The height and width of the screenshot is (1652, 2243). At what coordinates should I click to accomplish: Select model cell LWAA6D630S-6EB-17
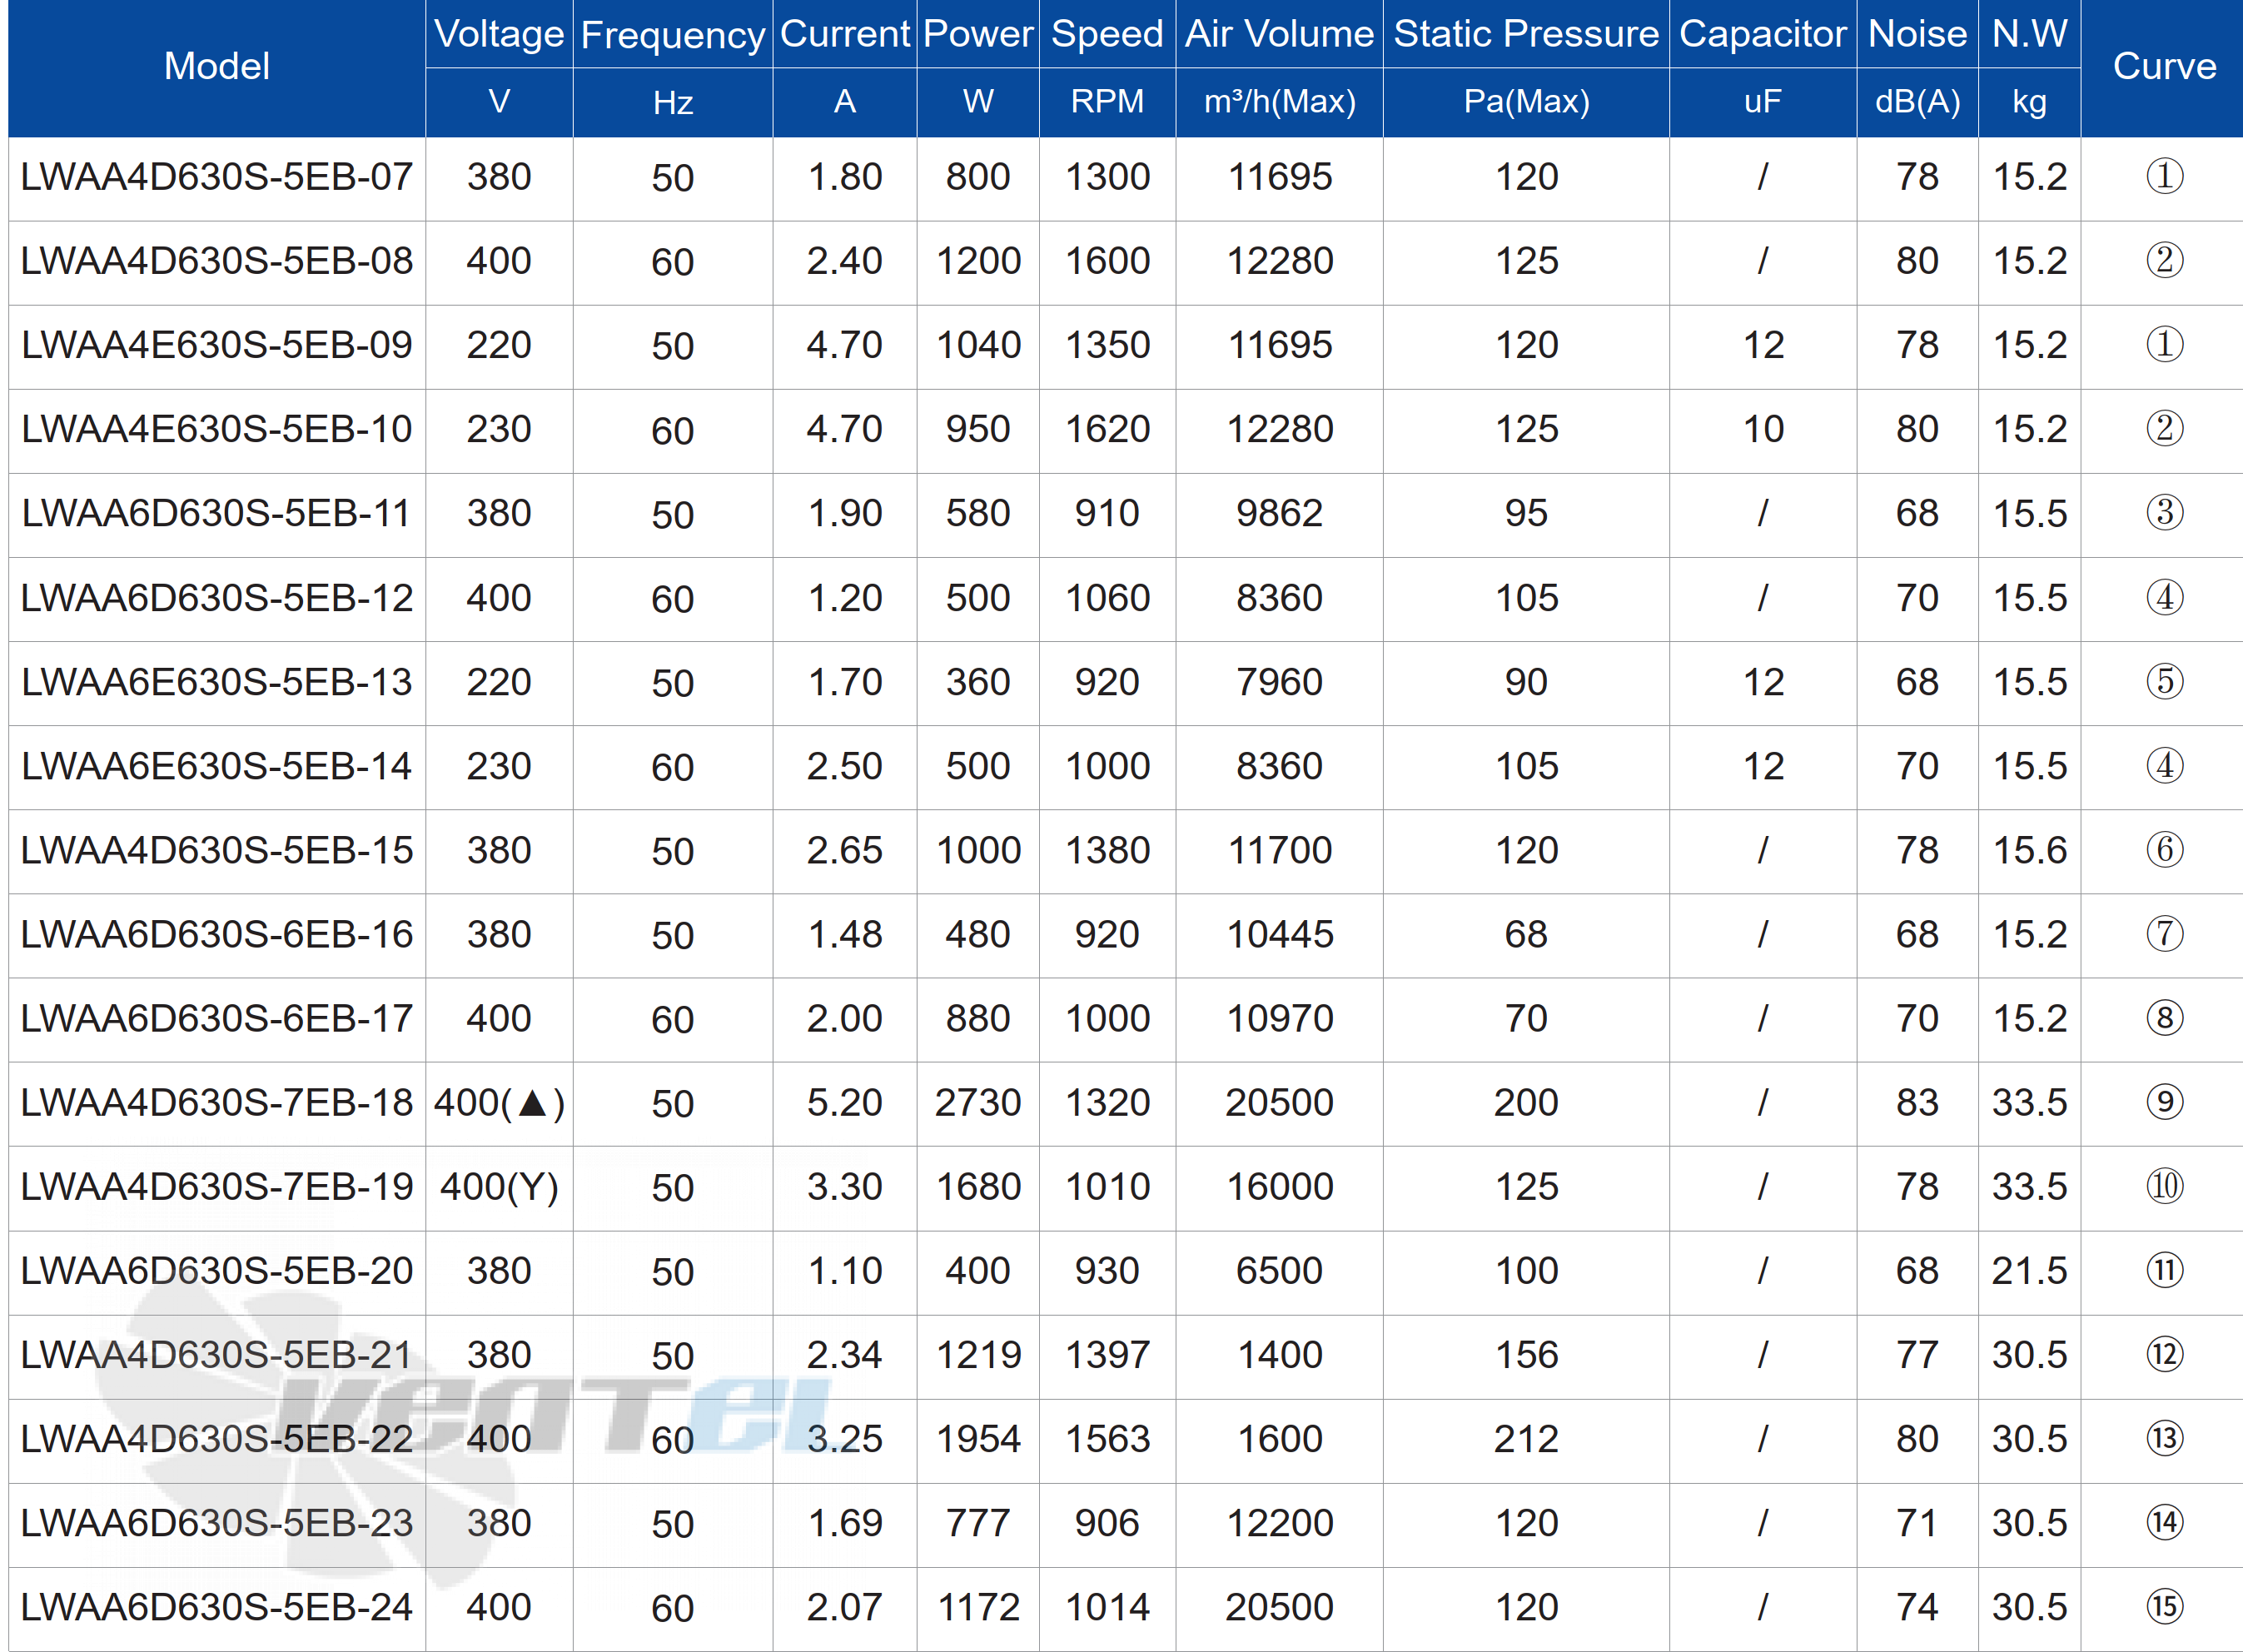pos(217,1018)
